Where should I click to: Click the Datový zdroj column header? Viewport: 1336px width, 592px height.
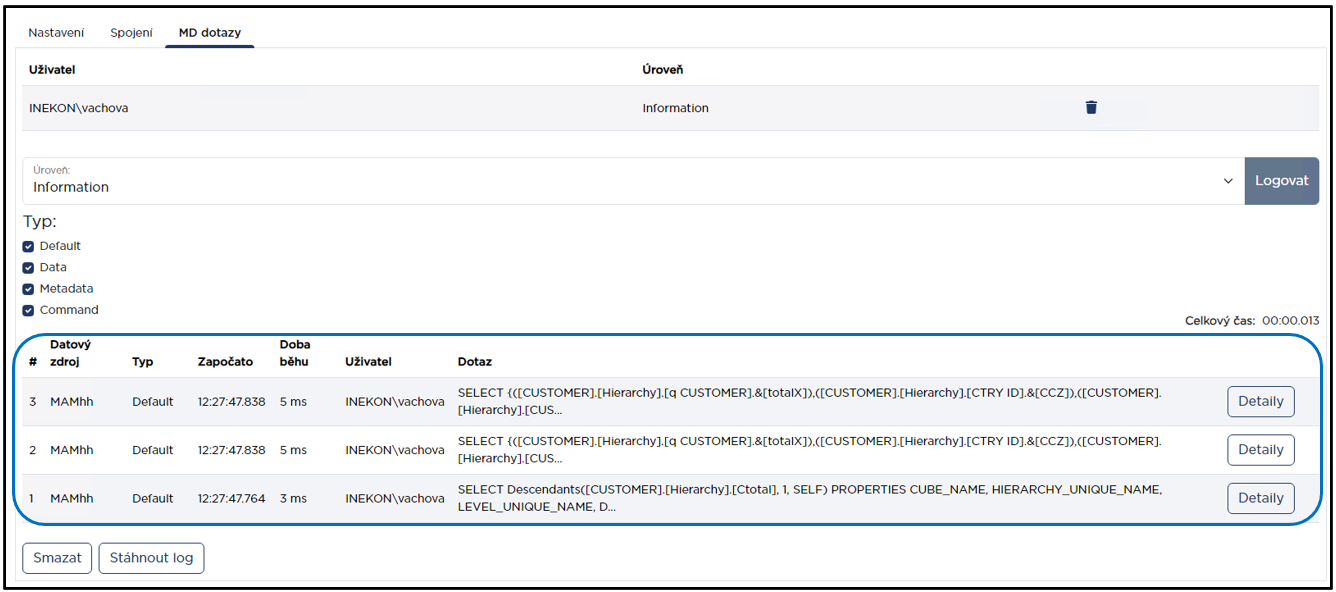click(71, 353)
